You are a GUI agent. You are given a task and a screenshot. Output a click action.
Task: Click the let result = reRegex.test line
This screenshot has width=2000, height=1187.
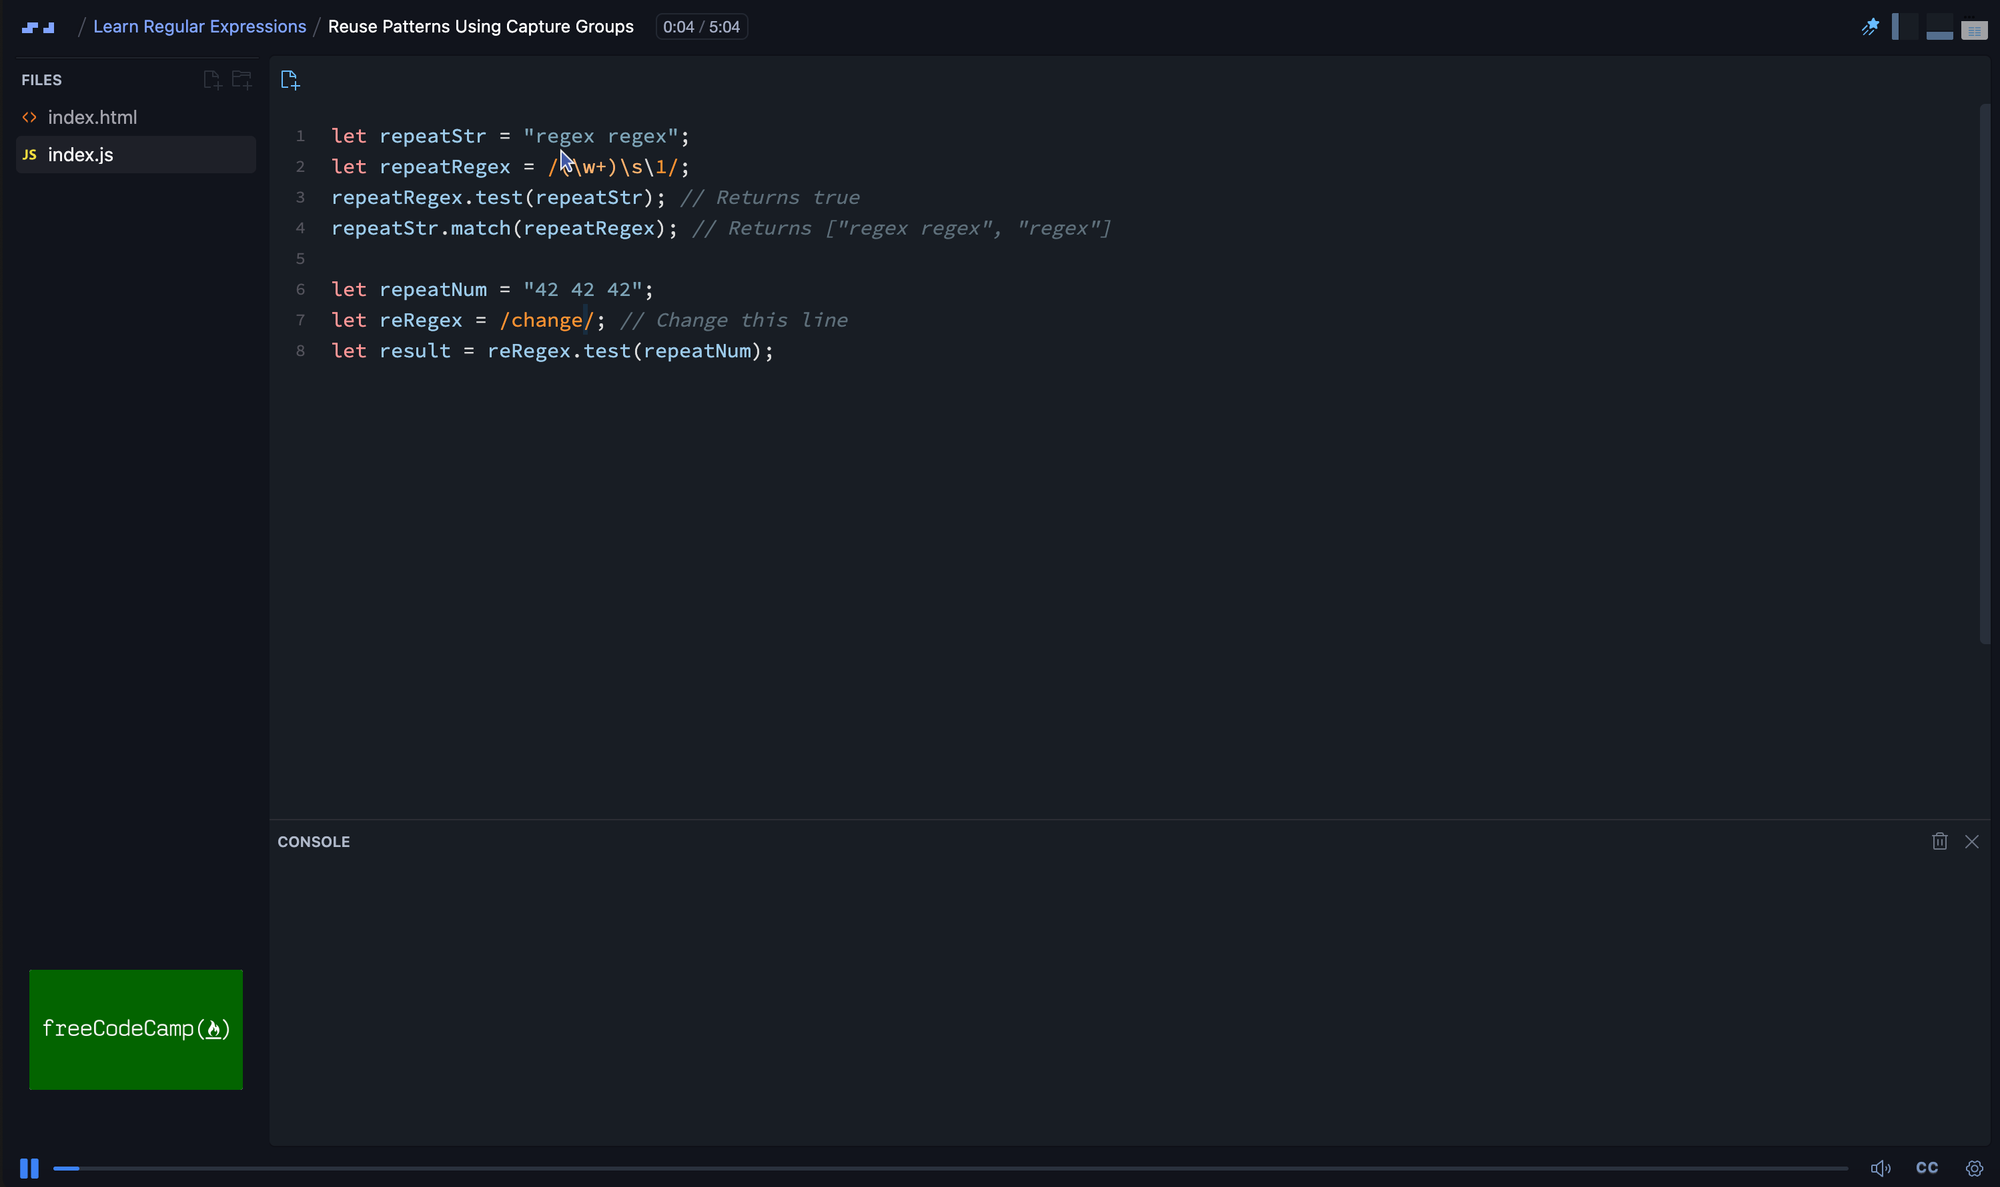pos(552,351)
